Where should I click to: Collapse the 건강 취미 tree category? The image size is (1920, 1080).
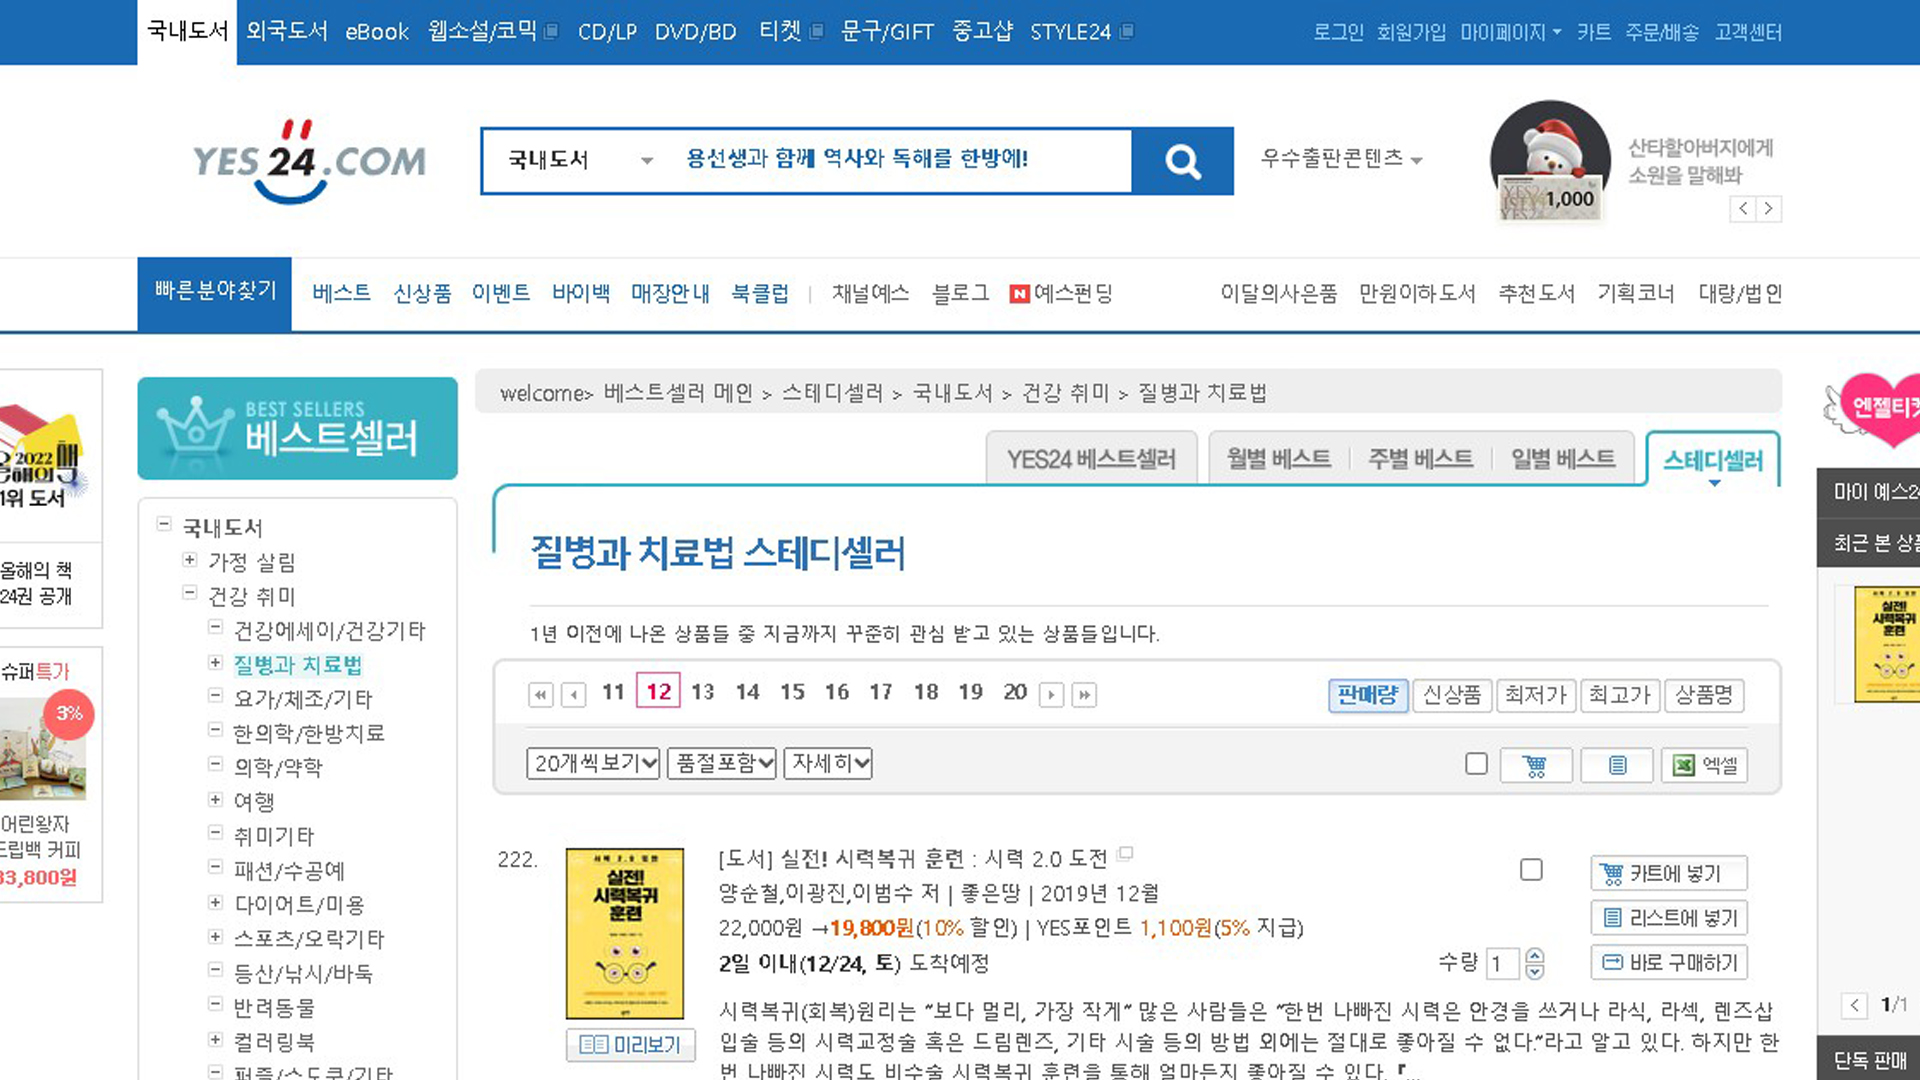(x=189, y=594)
